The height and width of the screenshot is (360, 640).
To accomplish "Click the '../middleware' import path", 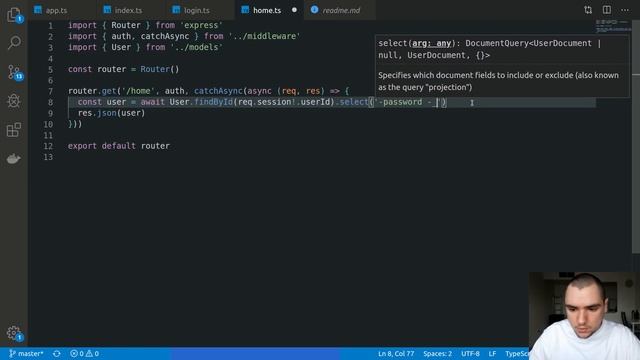I will coord(264,36).
